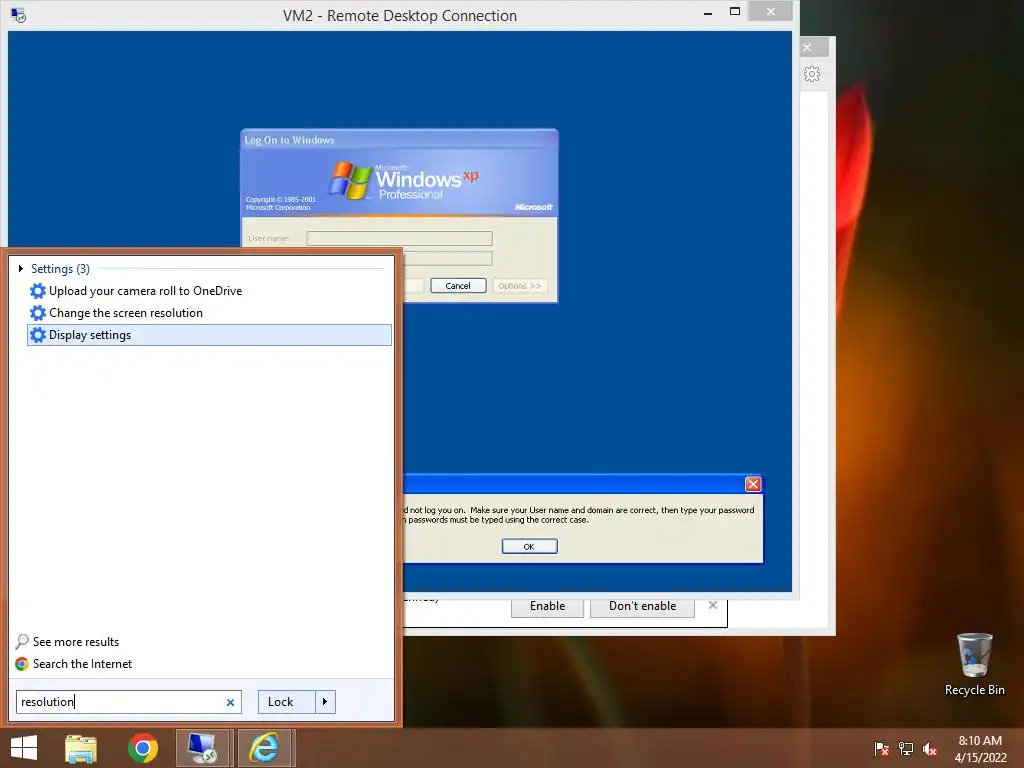Open 'Upload your camera roll to OneDrive'
1024x768 pixels.
(210, 291)
